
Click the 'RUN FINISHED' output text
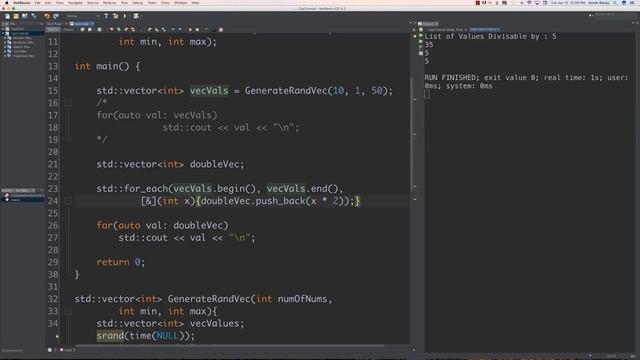click(450, 78)
